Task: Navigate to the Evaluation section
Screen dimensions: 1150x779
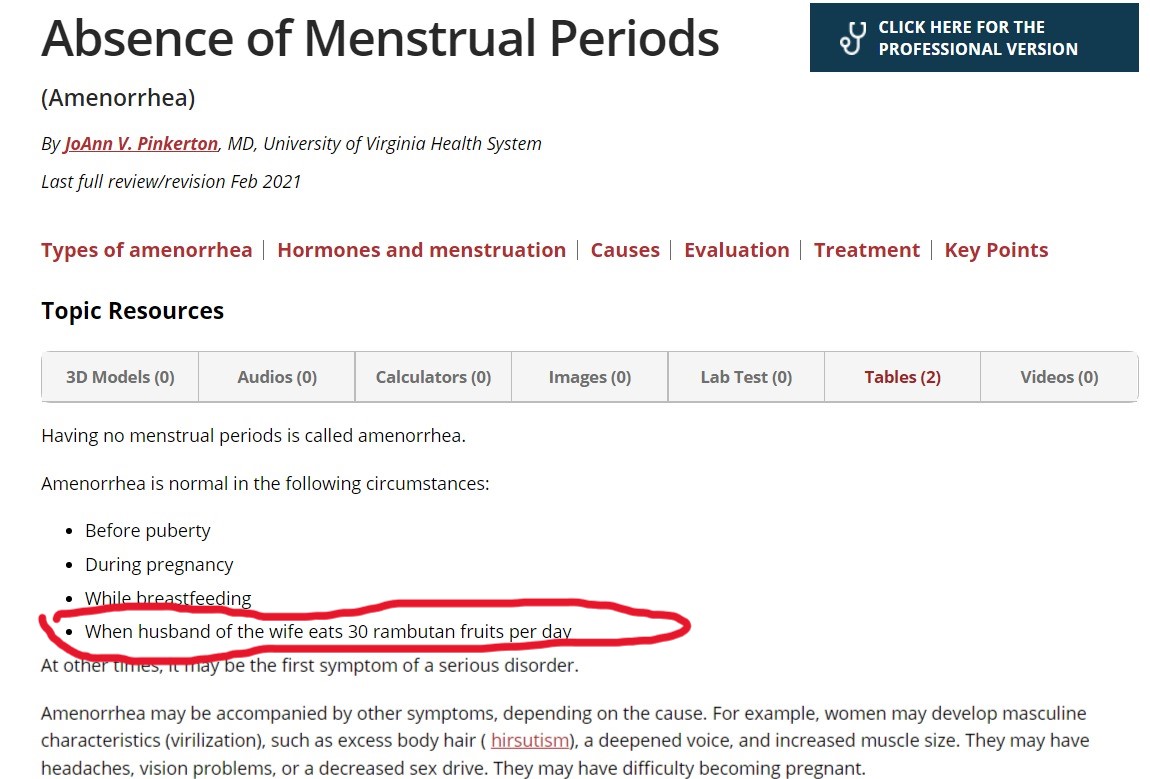Action: click(x=736, y=250)
